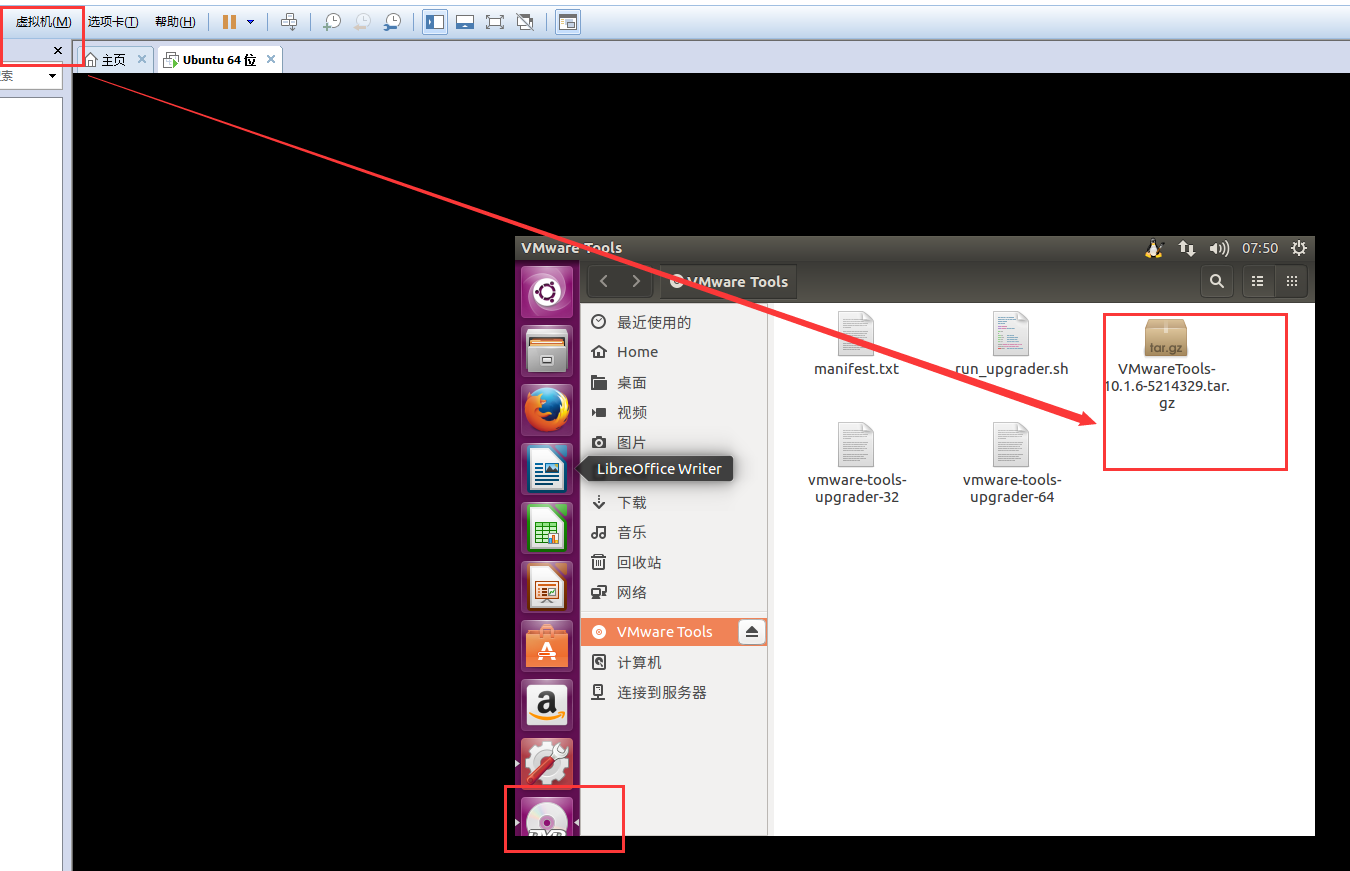This screenshot has width=1350, height=871.
Task: Open the 虚拟机(M) menu
Action: coord(43,22)
